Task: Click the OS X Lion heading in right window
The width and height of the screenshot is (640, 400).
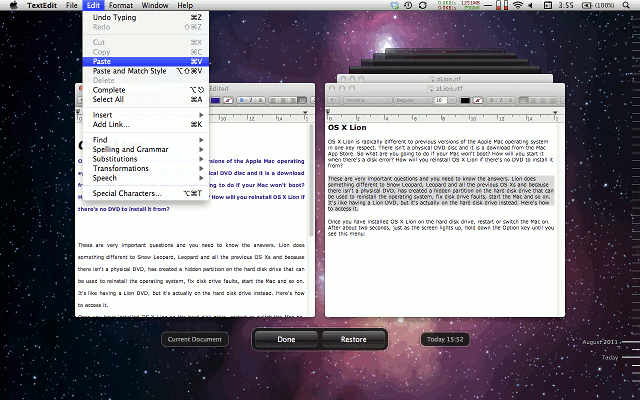Action: [x=347, y=127]
